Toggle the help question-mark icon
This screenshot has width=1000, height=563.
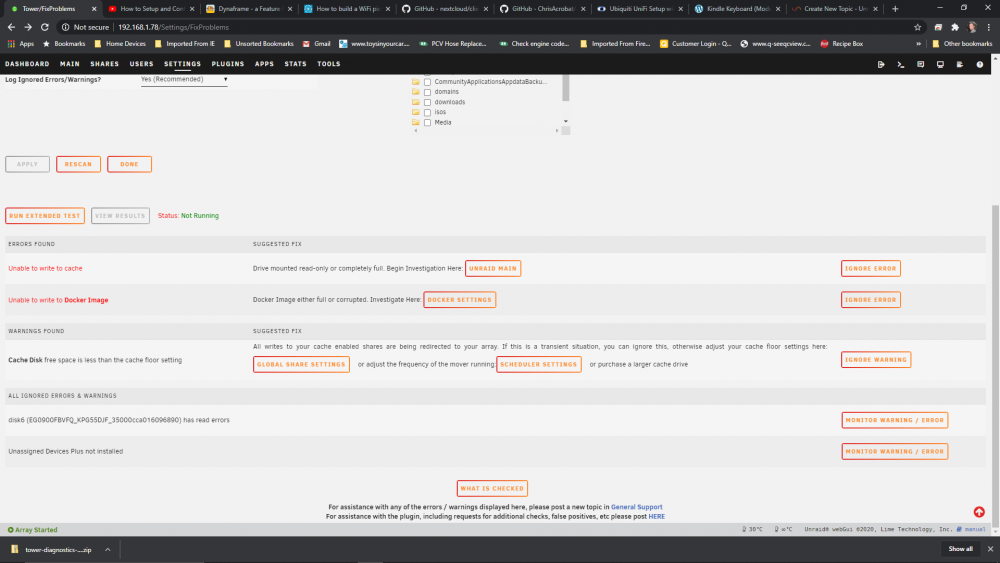tap(980, 64)
